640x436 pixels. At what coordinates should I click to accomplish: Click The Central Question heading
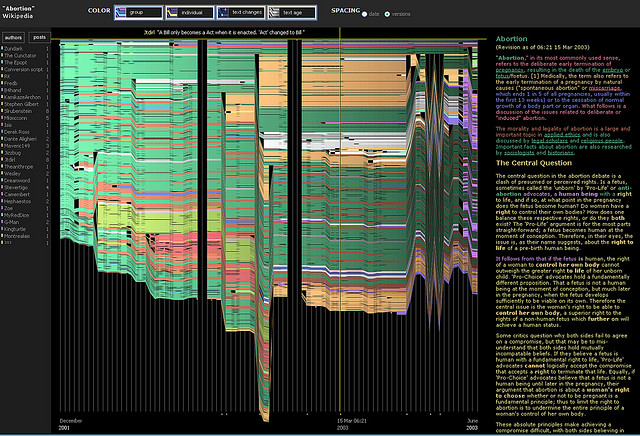click(534, 163)
